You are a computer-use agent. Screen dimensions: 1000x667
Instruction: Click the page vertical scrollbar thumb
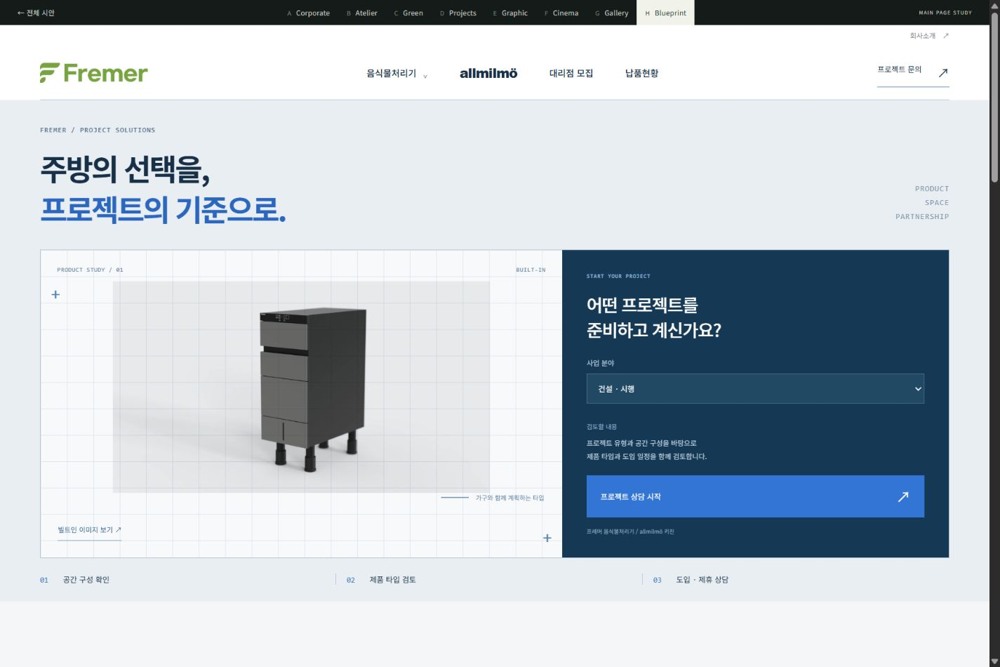click(x=994, y=96)
